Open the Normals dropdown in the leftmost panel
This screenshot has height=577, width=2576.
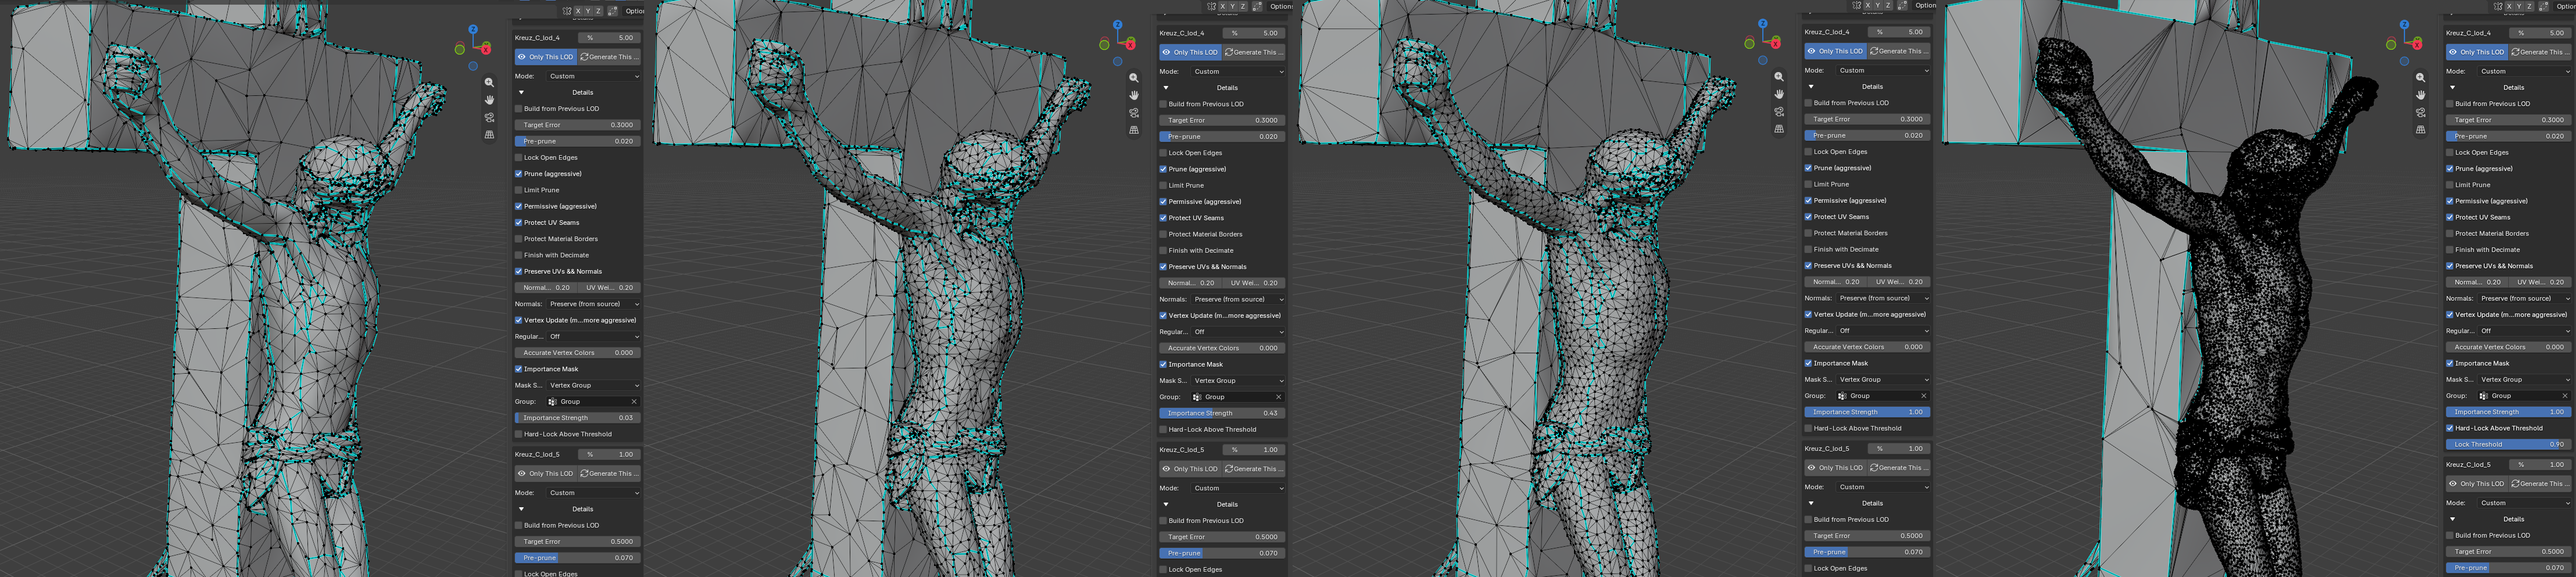coord(593,304)
